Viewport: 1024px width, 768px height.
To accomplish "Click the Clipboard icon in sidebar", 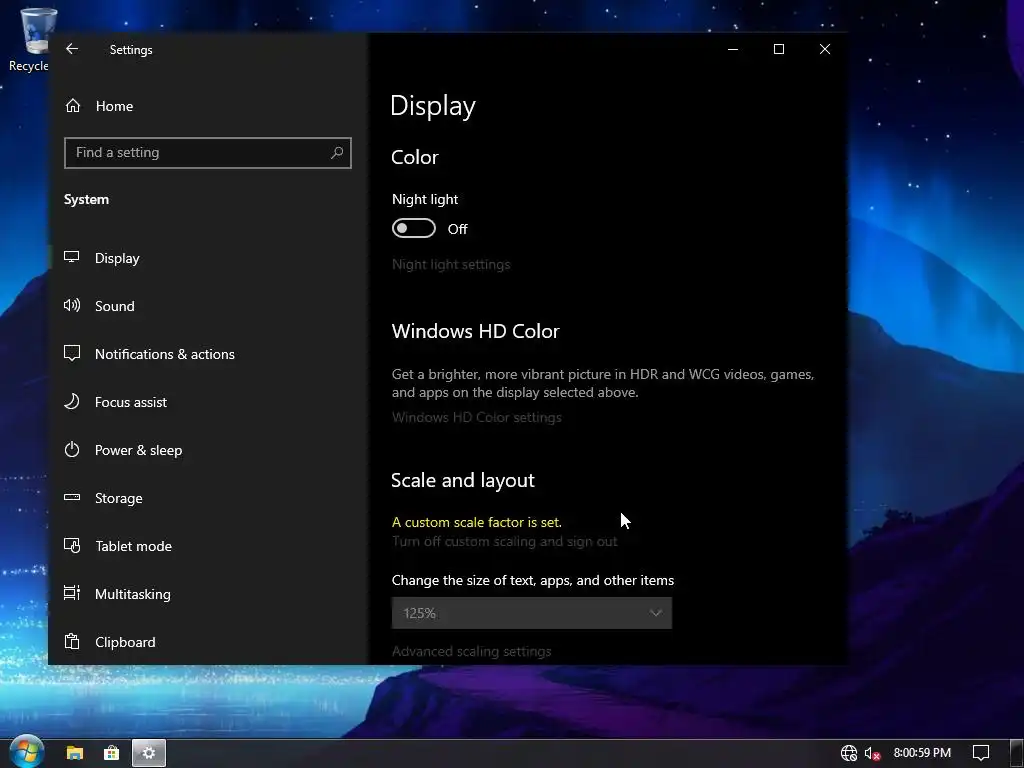I will coord(72,641).
